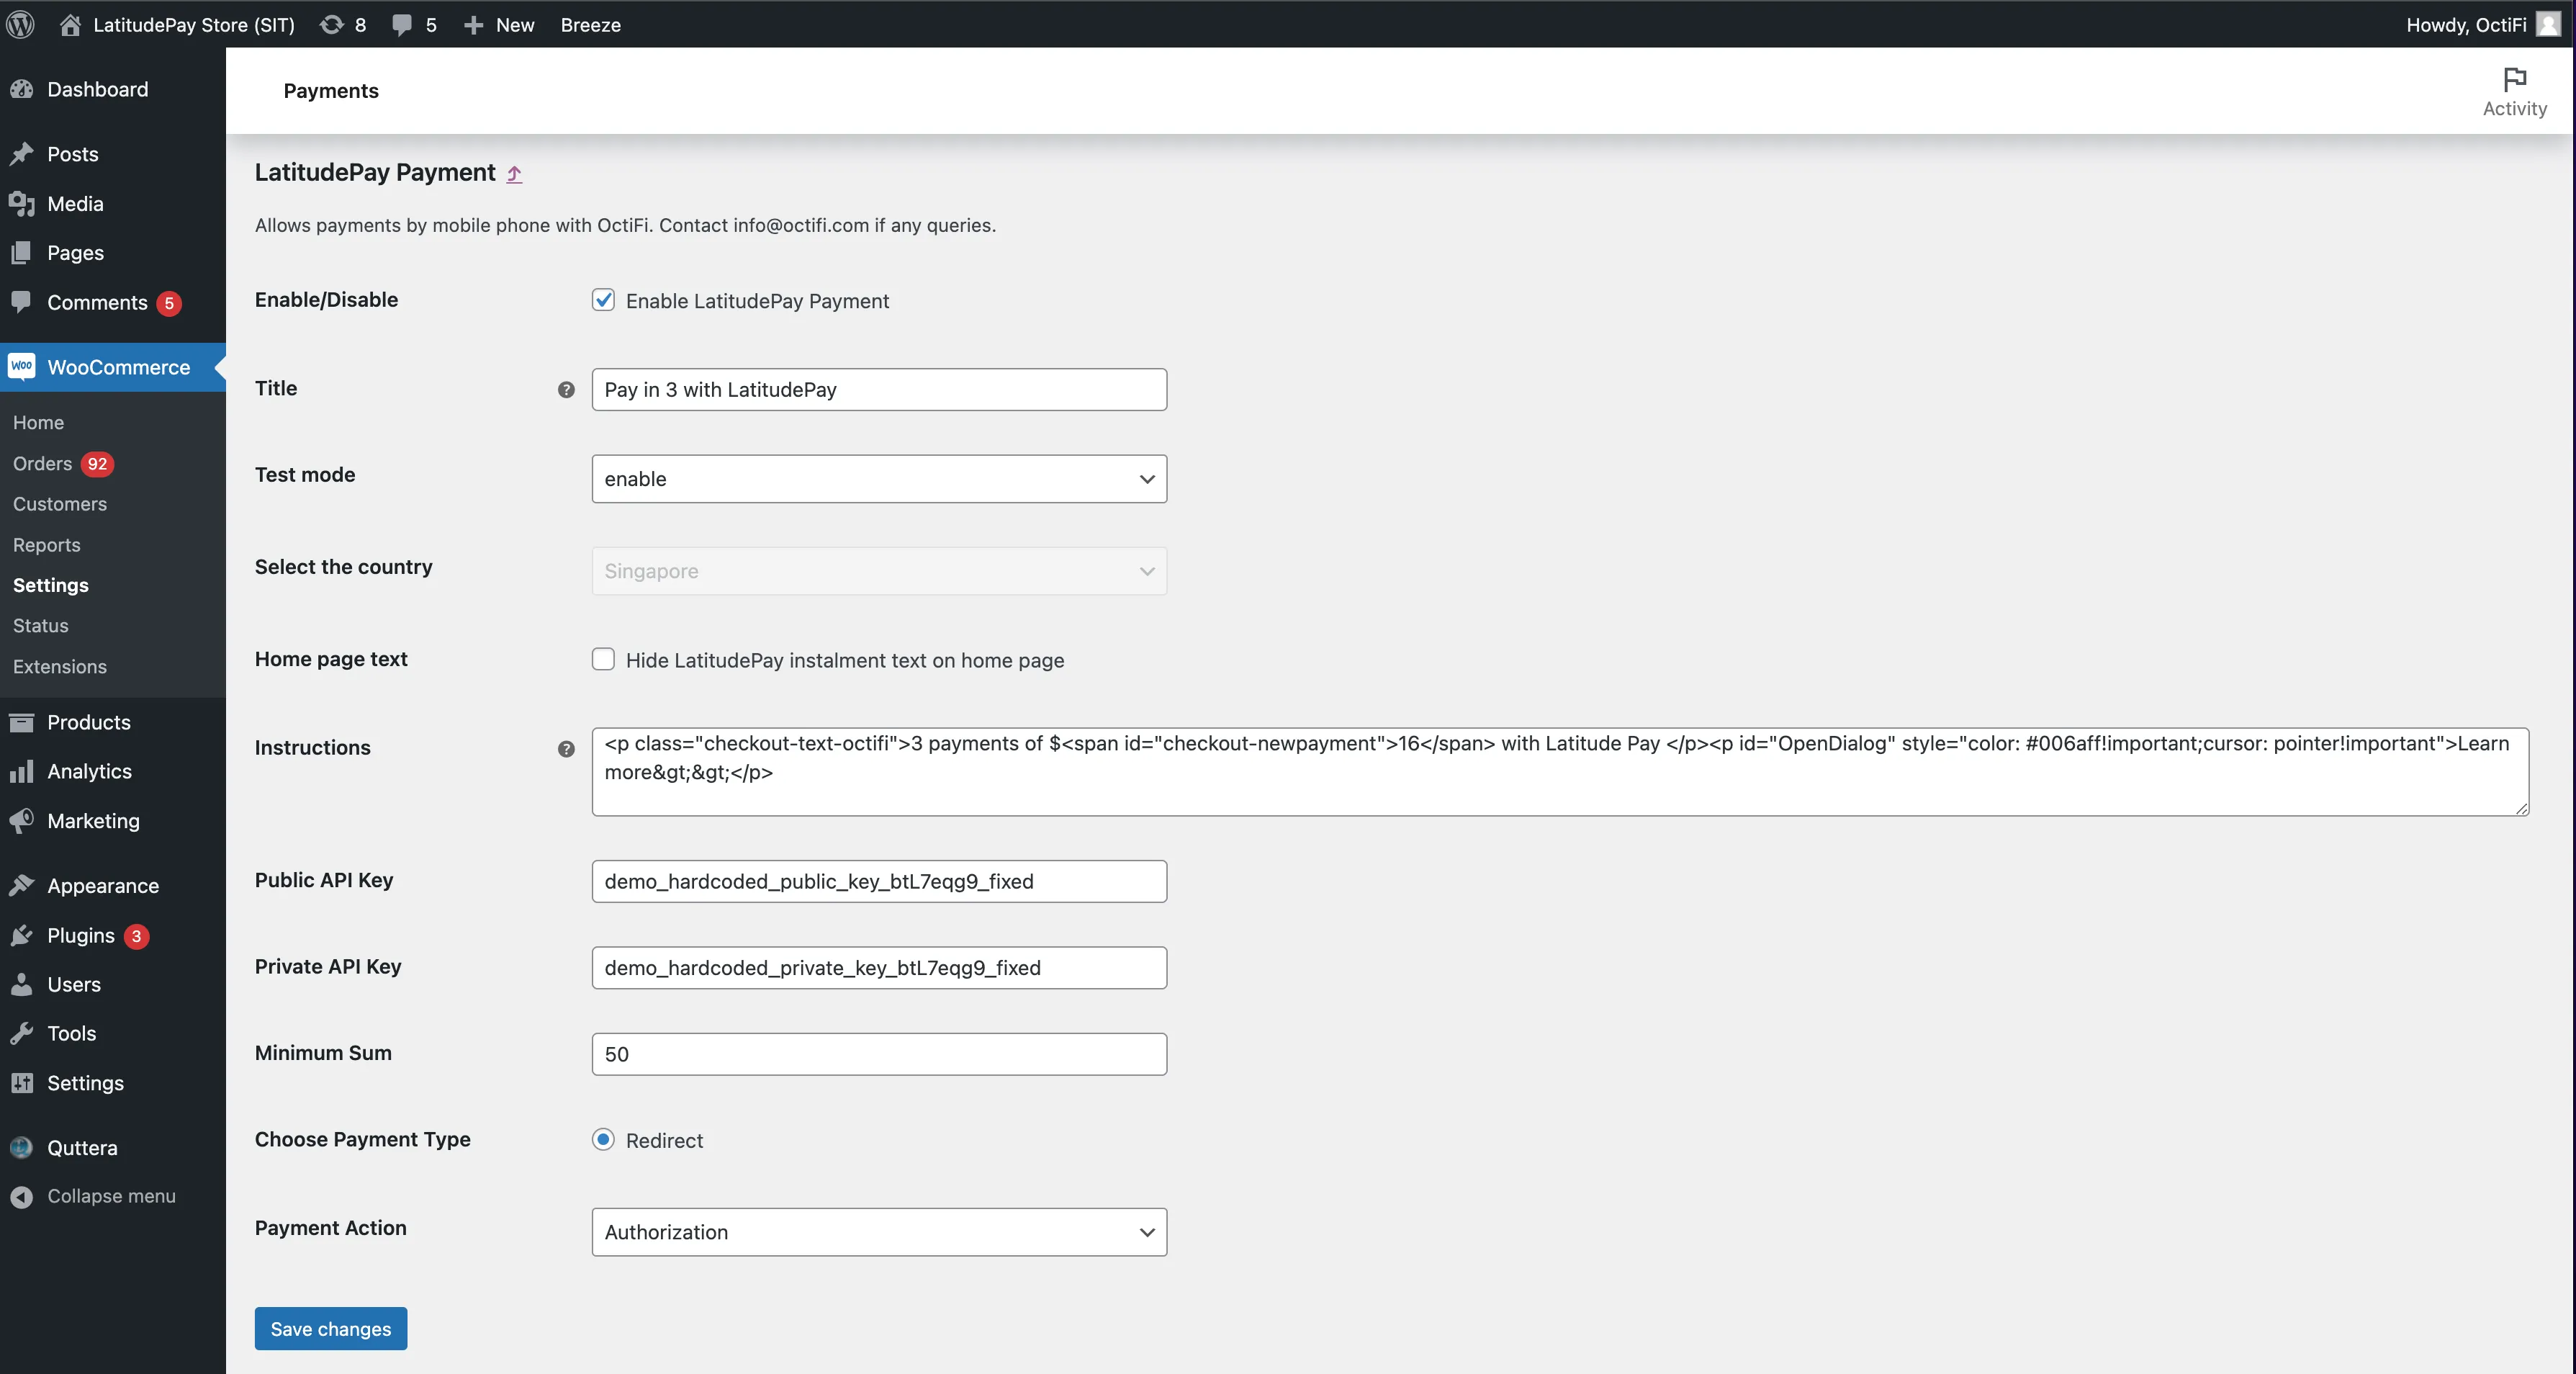This screenshot has height=1374, width=2576.
Task: Click the user avatar next to Howdy, OctiFi
Action: (x=2548, y=24)
